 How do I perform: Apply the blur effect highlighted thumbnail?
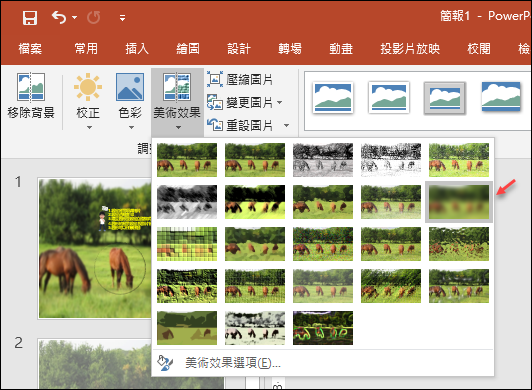click(459, 202)
